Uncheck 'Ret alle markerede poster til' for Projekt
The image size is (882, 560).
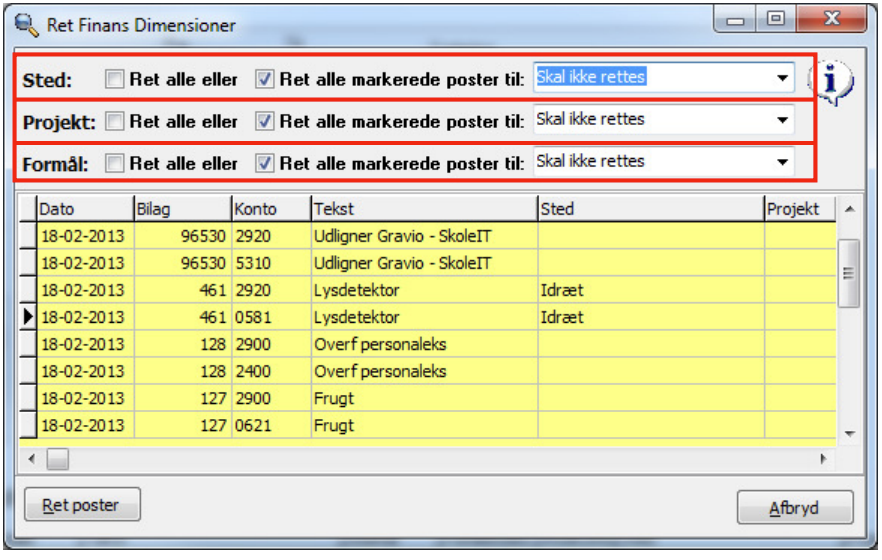[x=265, y=122]
